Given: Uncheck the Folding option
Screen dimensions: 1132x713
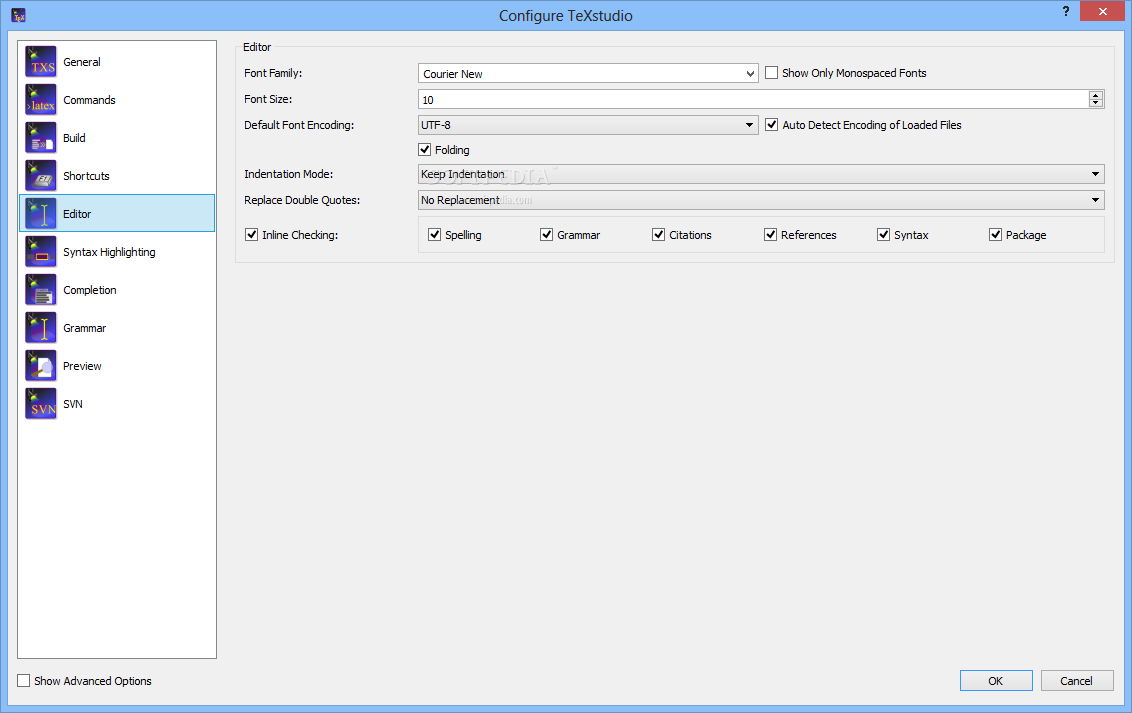Looking at the screenshot, I should pos(424,149).
